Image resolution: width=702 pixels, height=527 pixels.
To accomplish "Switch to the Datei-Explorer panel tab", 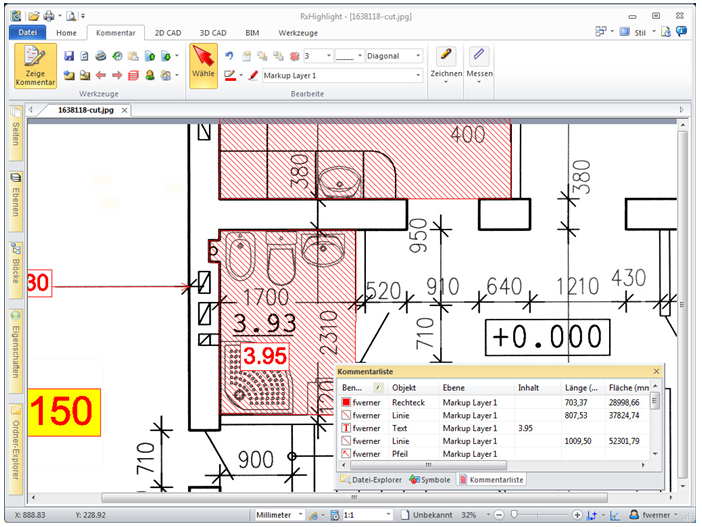I will coord(372,480).
